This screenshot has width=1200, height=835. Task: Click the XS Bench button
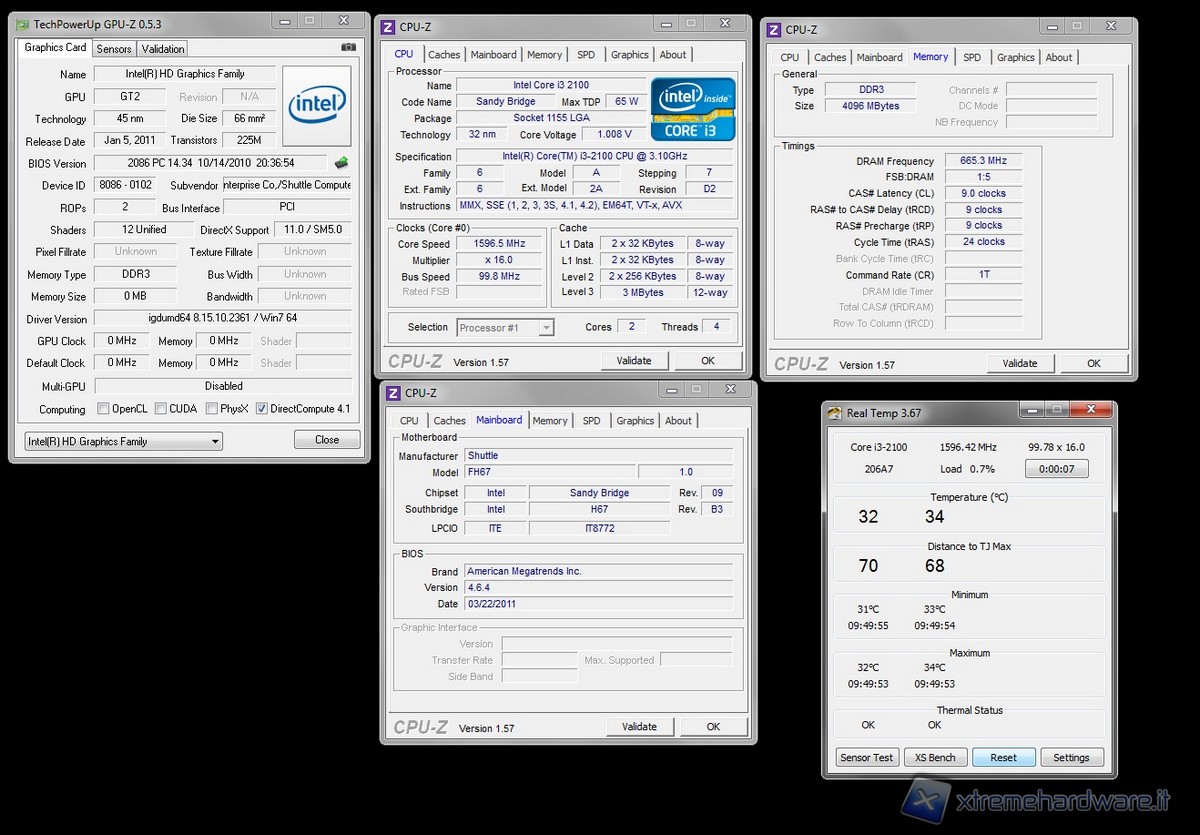(935, 757)
